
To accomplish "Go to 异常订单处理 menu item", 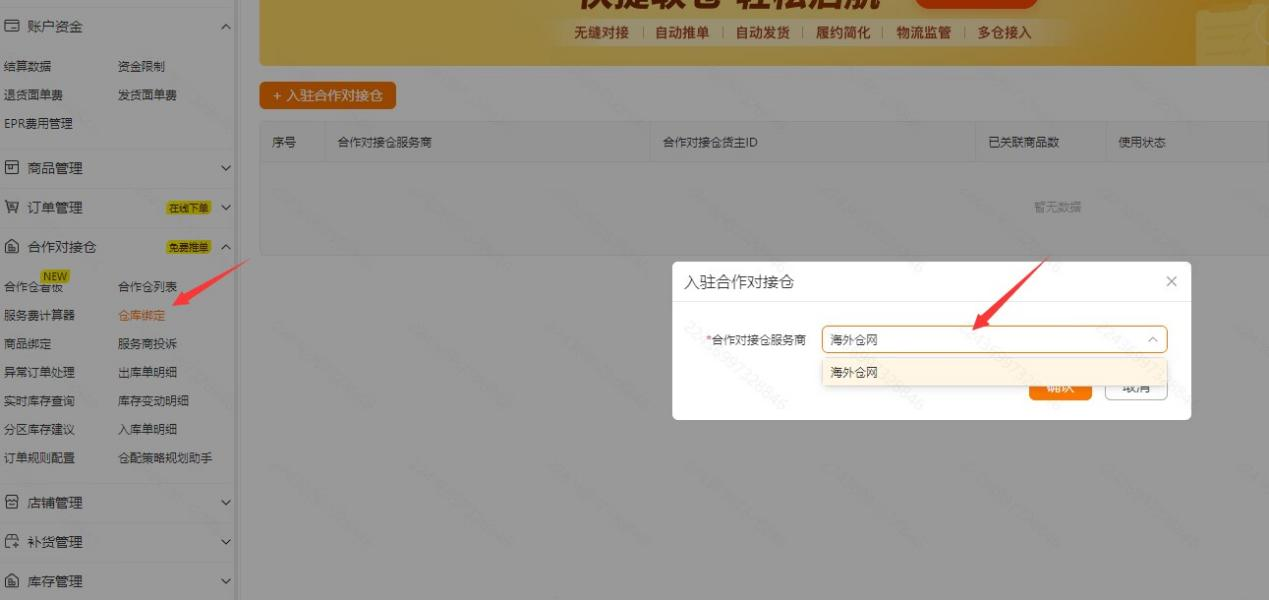I will tap(40, 373).
